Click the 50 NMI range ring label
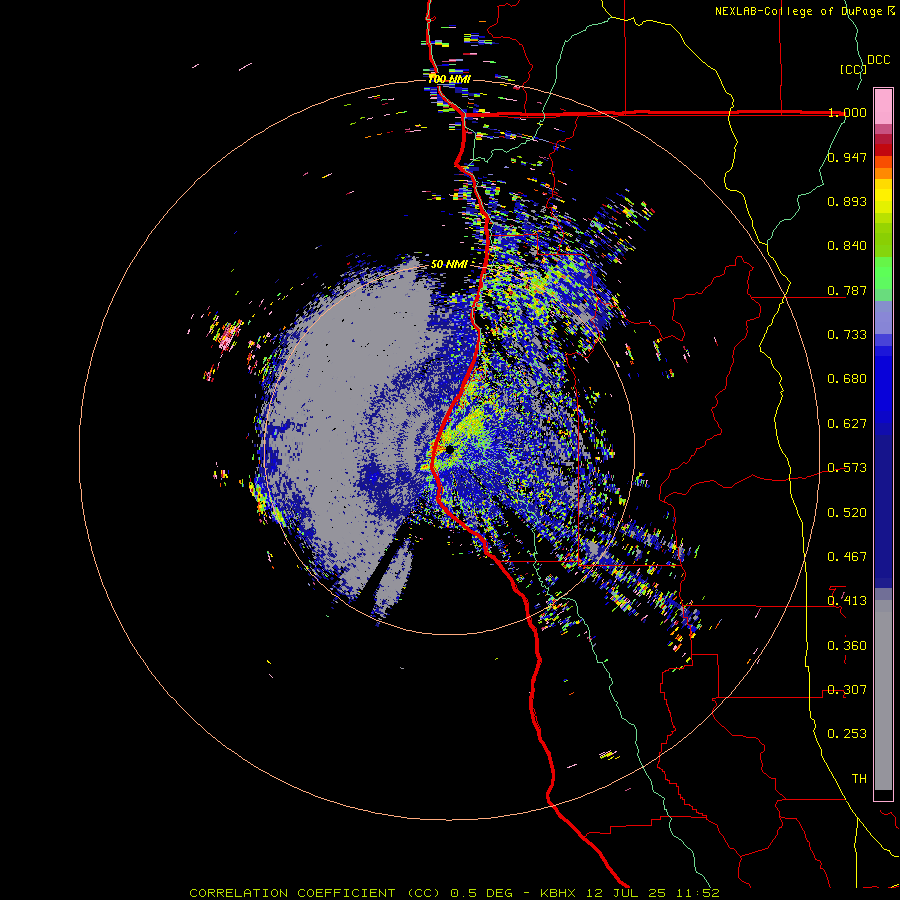The image size is (900, 900). (x=449, y=264)
